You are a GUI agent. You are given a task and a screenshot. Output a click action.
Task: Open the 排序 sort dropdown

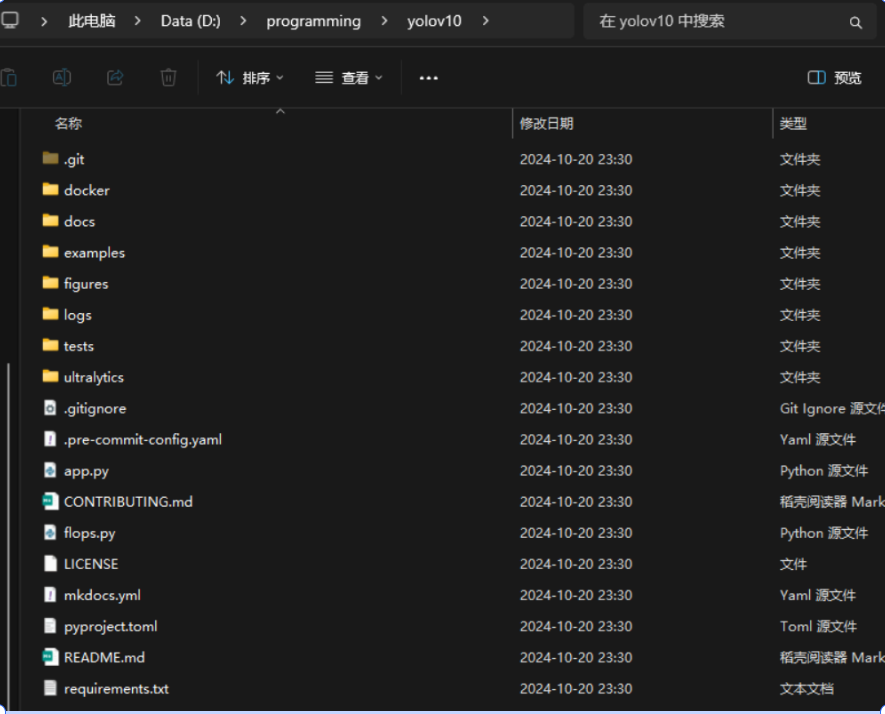pyautogui.click(x=249, y=78)
